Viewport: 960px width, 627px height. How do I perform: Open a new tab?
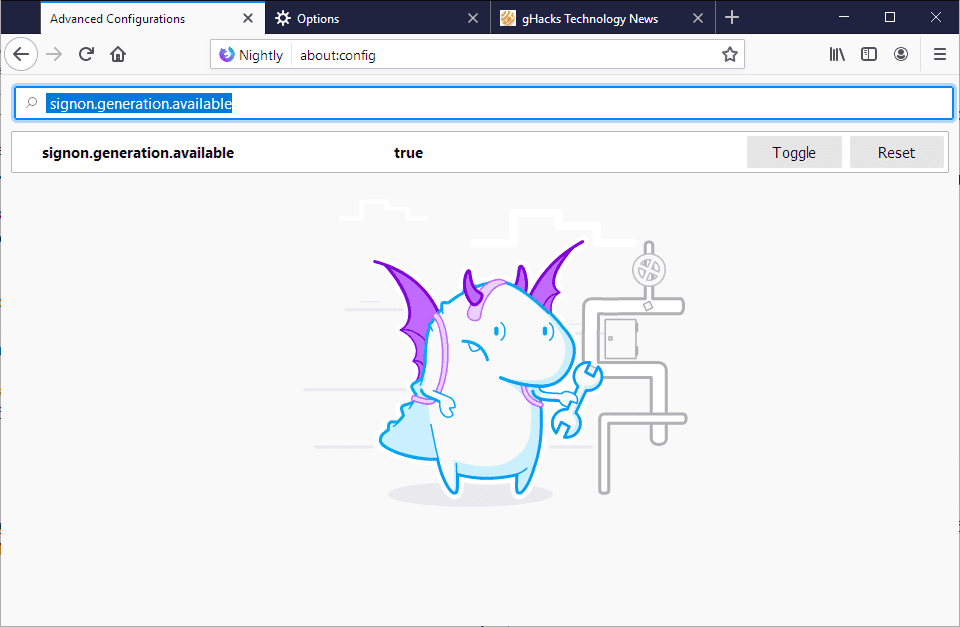(x=732, y=18)
